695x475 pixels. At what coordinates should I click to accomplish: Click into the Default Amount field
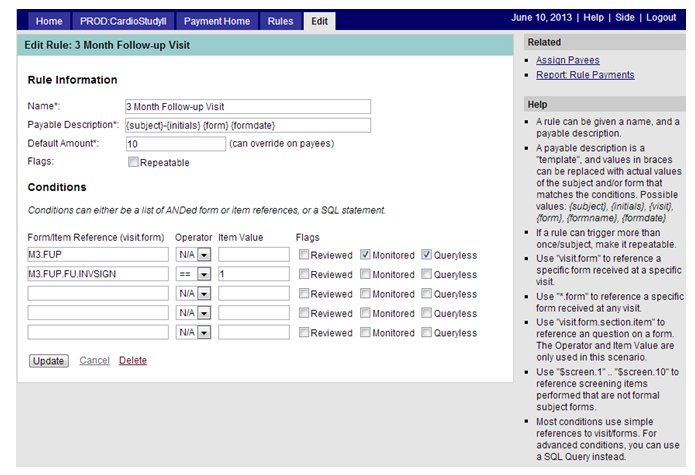[175, 143]
